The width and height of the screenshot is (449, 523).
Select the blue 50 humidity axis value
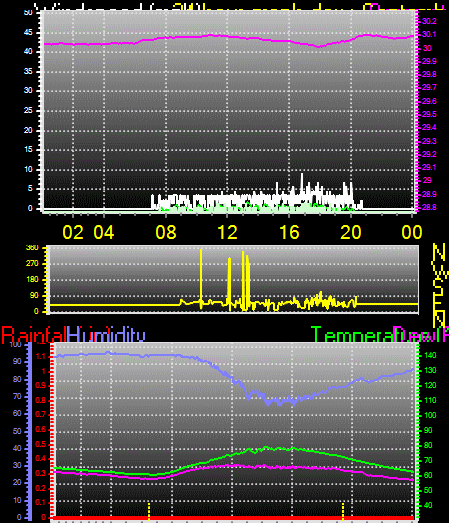(17, 431)
